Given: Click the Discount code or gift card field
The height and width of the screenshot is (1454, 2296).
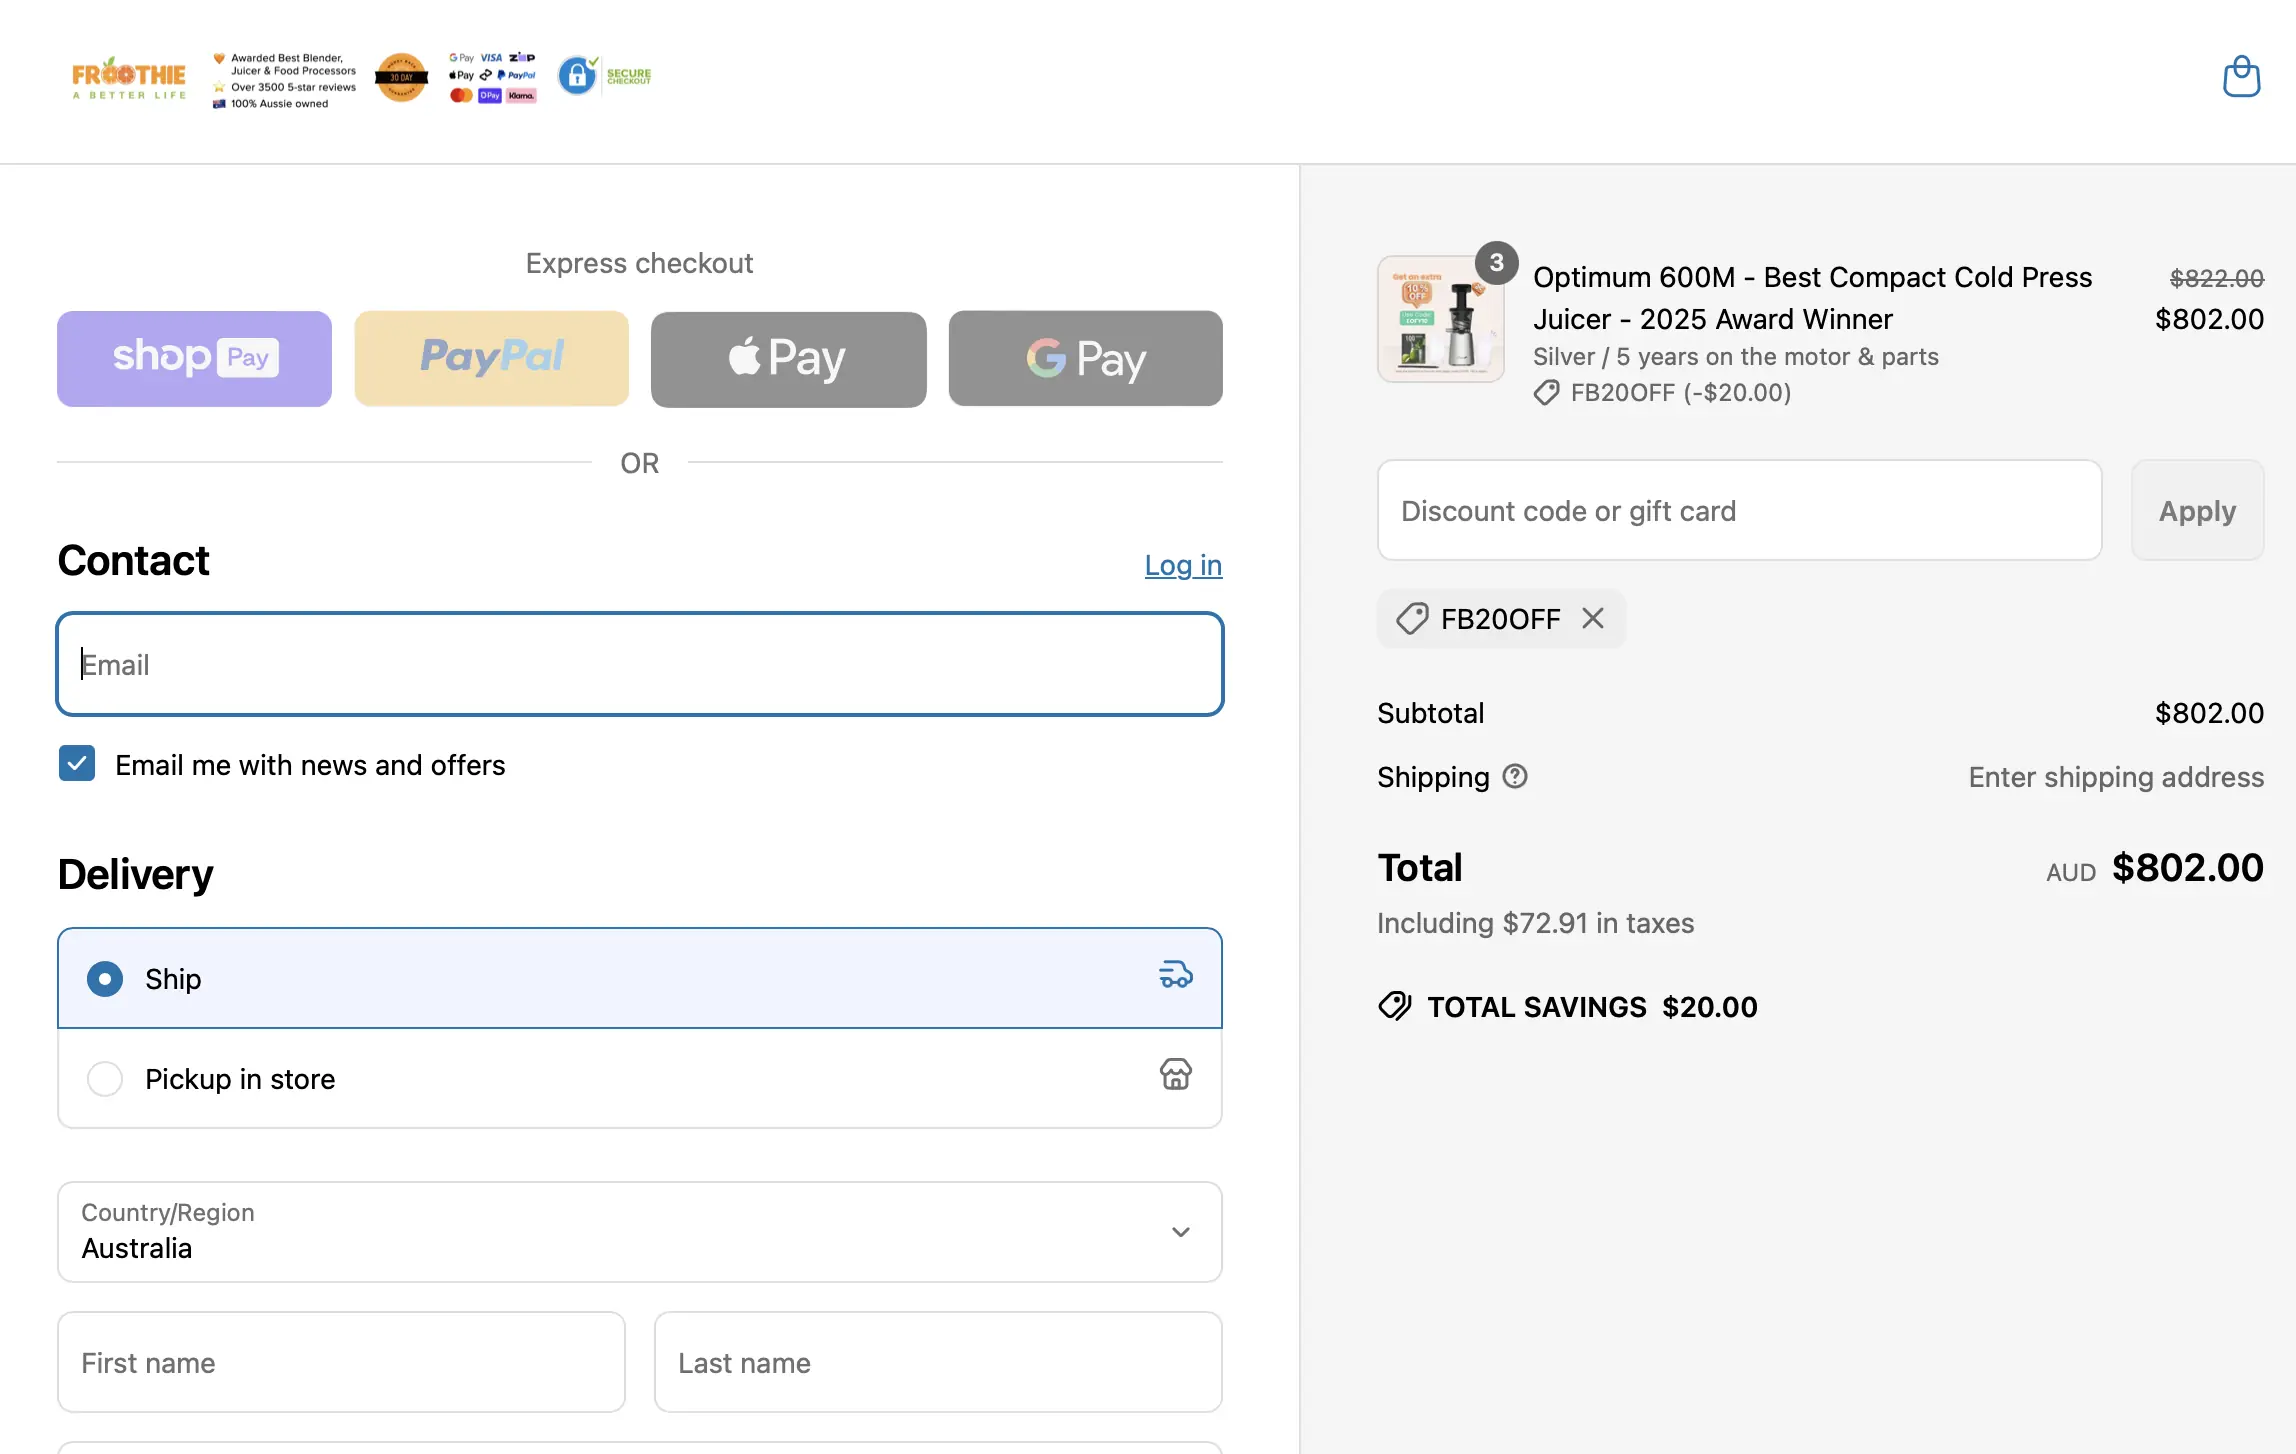Looking at the screenshot, I should 1739,510.
